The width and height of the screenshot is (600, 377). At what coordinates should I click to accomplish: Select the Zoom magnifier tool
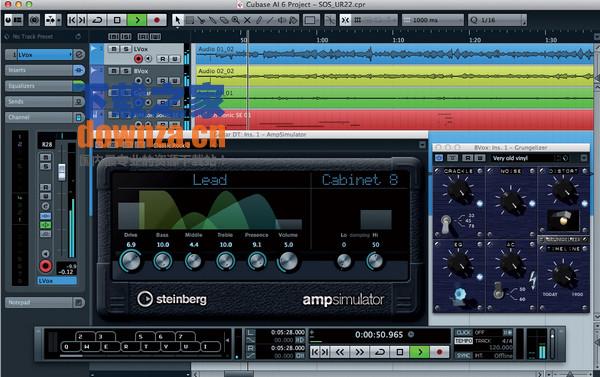[236, 20]
